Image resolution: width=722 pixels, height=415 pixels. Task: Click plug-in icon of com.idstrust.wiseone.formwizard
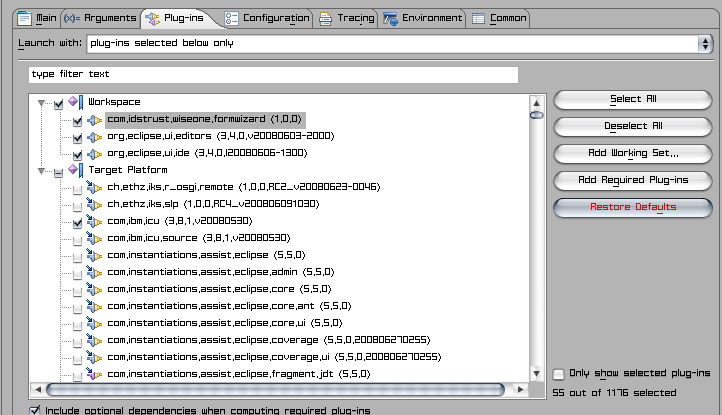[94, 120]
